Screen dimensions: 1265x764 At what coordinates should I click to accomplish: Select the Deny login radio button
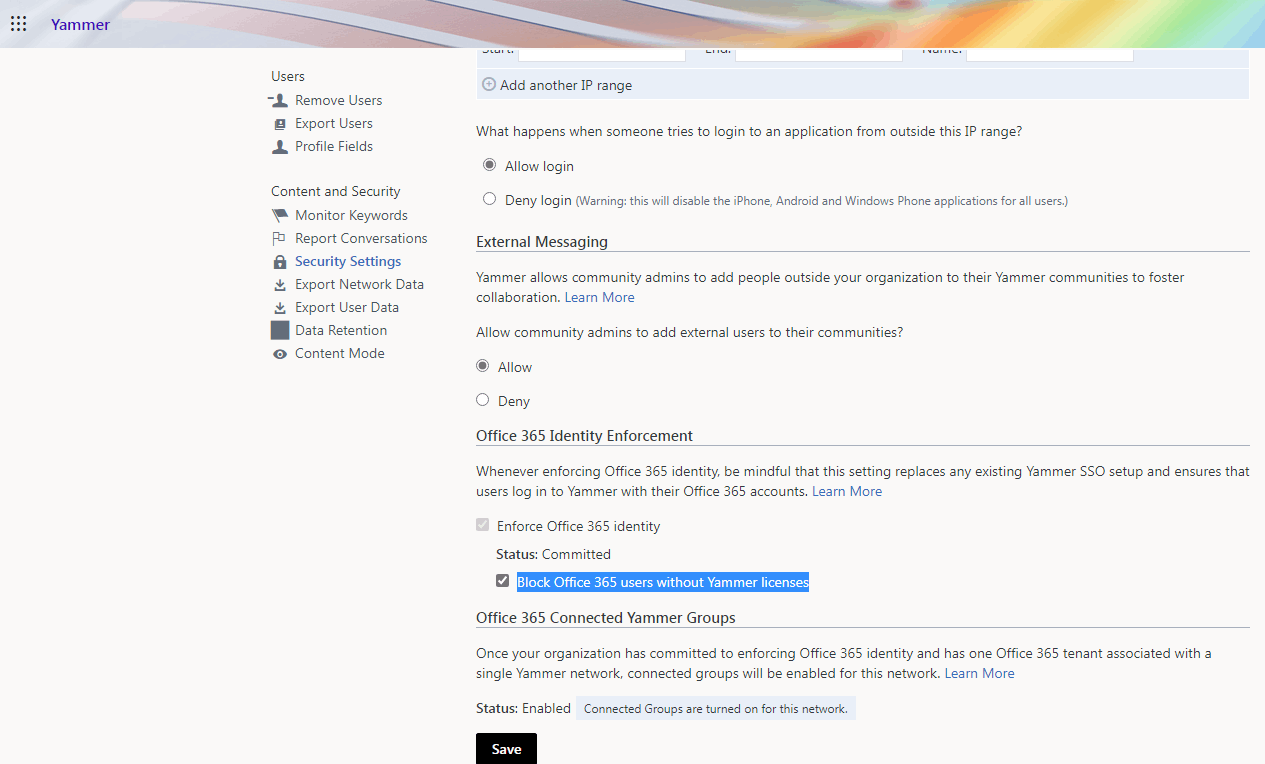point(489,199)
